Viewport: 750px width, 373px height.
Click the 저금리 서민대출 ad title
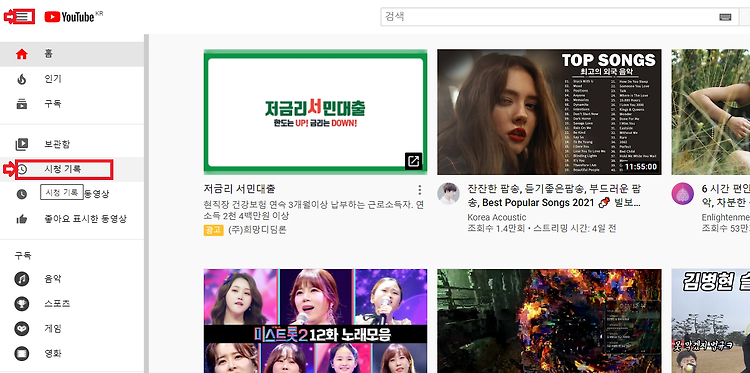pos(239,188)
